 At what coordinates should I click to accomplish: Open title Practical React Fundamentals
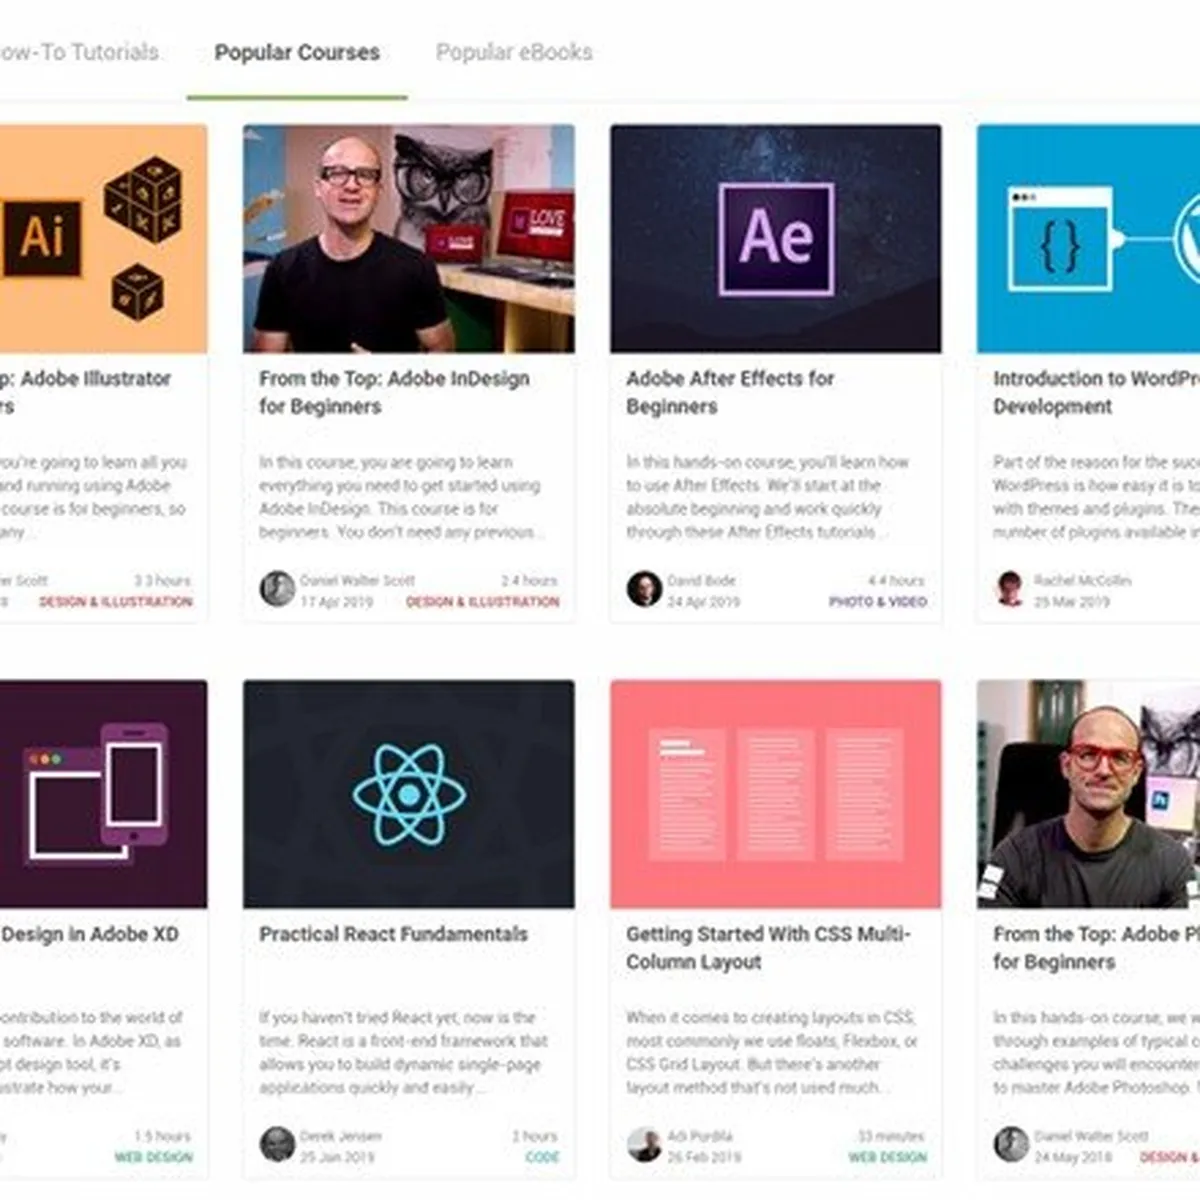coord(393,934)
